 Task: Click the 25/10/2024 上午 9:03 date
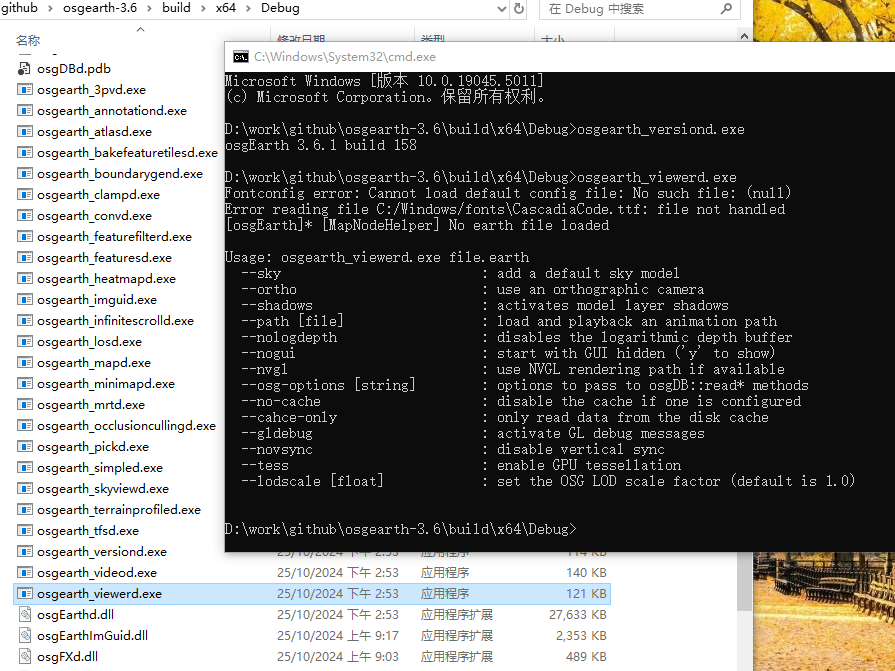point(338,657)
